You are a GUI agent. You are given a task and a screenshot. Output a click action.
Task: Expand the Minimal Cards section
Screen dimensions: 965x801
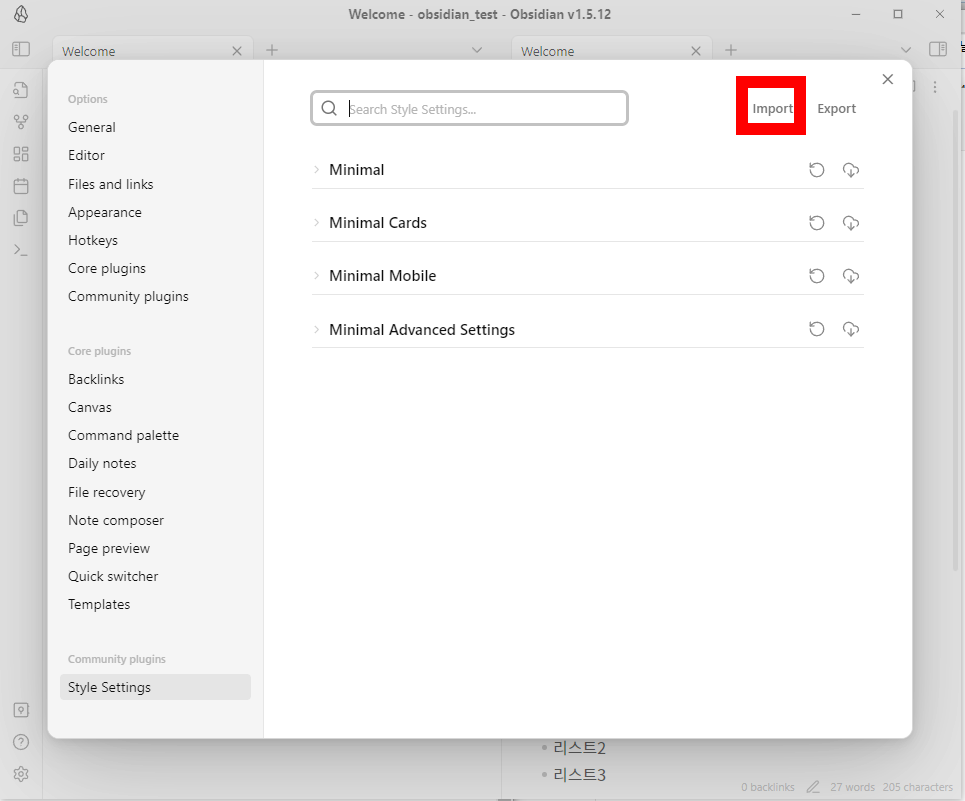point(316,223)
